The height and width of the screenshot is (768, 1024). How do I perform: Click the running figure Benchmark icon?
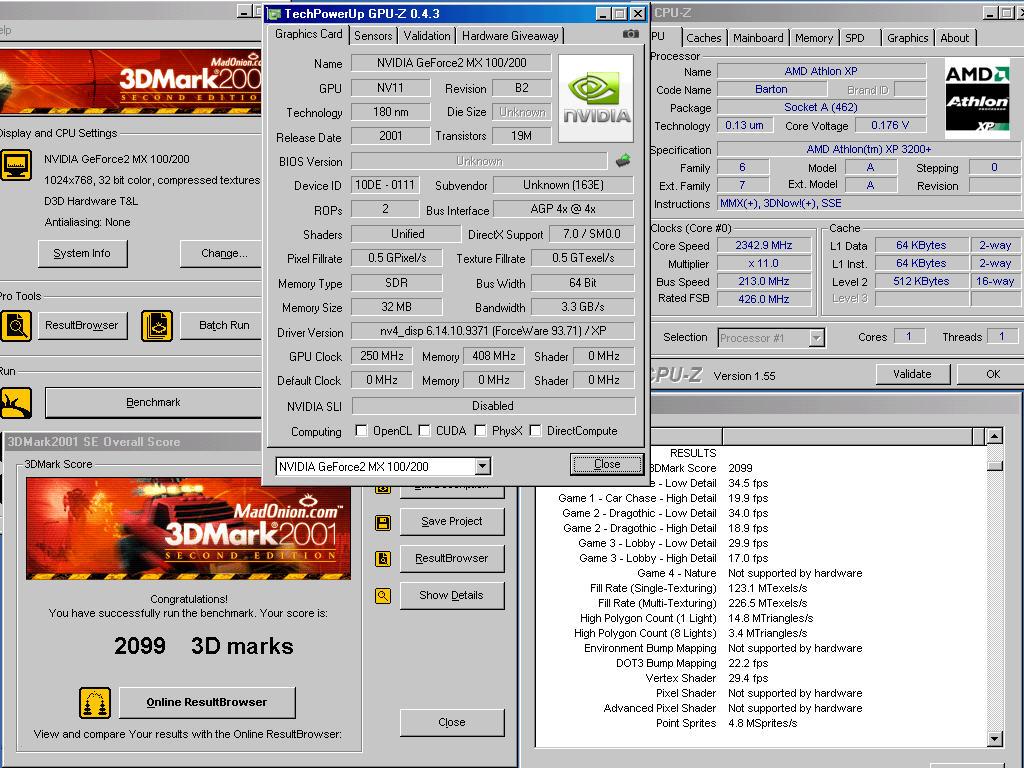point(16,402)
